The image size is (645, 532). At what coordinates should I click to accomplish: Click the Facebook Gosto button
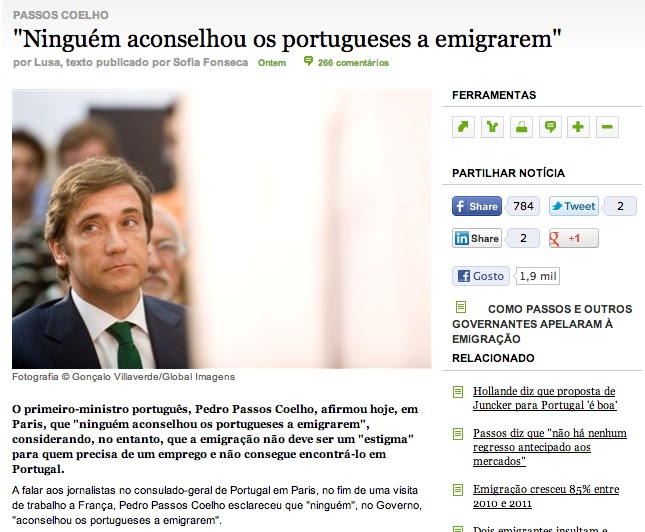481,276
